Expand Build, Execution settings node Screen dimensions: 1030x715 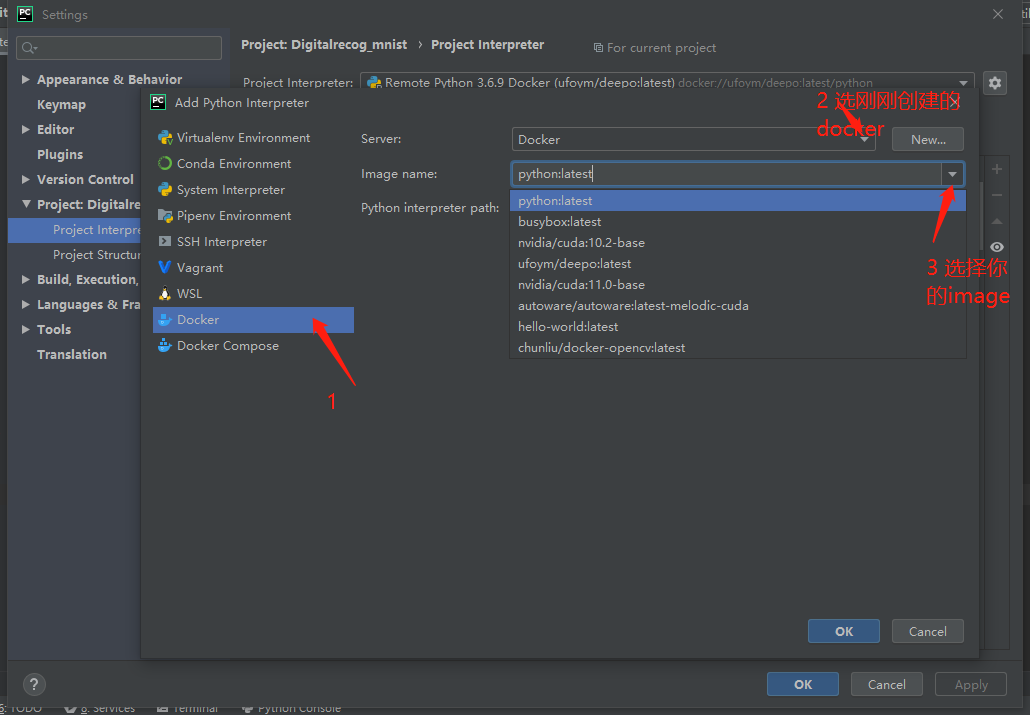click(26, 279)
